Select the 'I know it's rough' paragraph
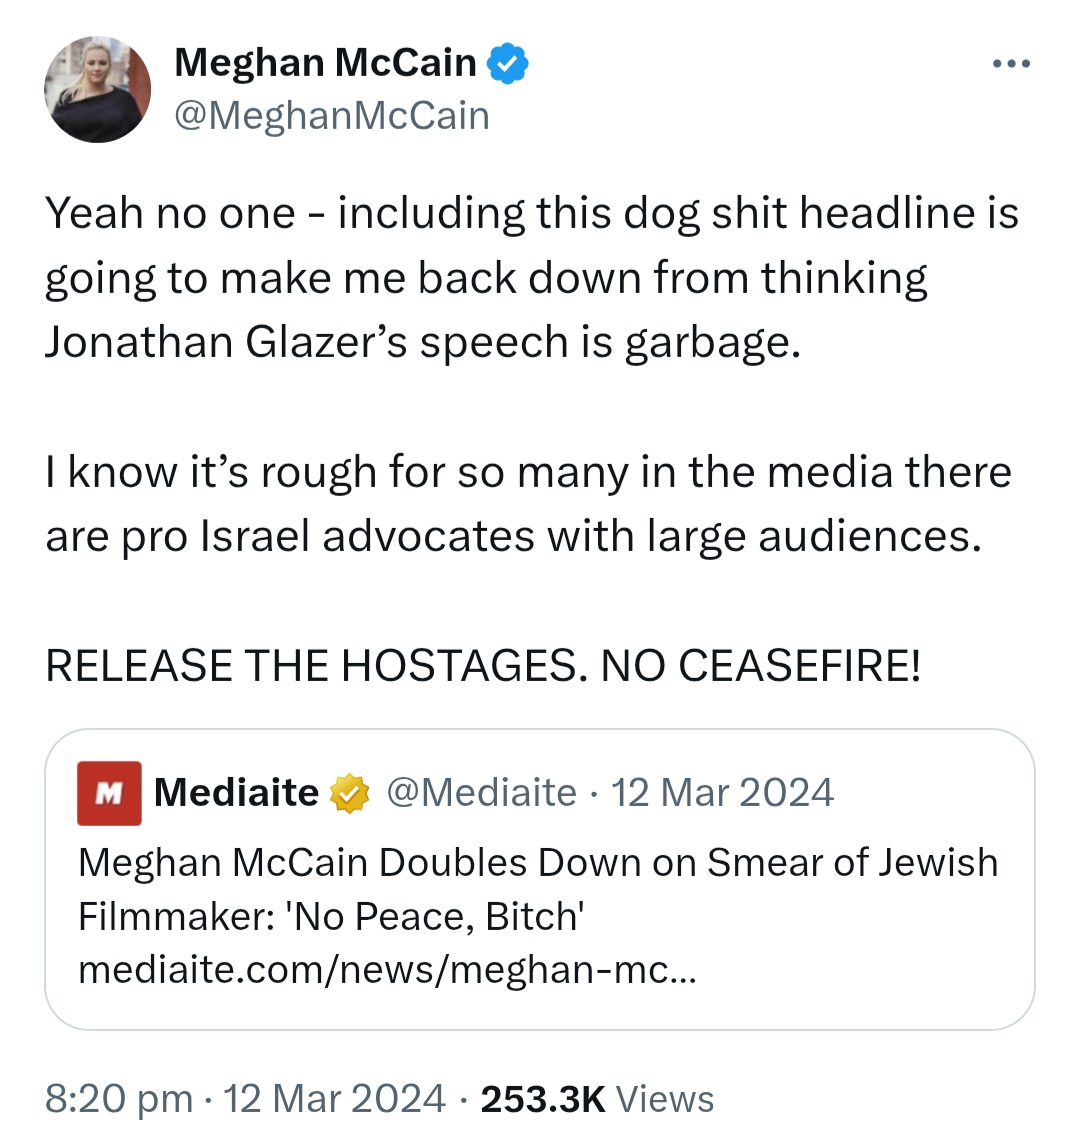Viewport: 1080px width, 1142px height. click(529, 505)
